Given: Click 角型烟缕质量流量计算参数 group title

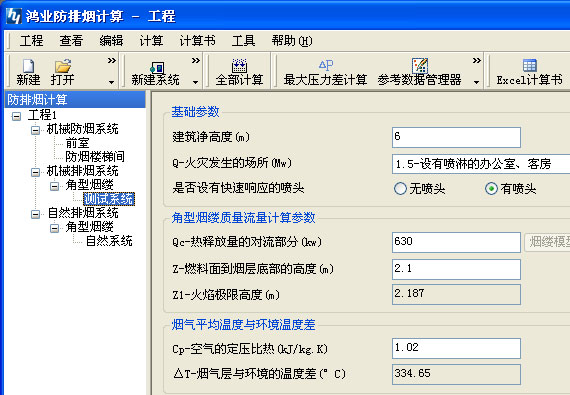Looking at the screenshot, I should pos(243,218).
